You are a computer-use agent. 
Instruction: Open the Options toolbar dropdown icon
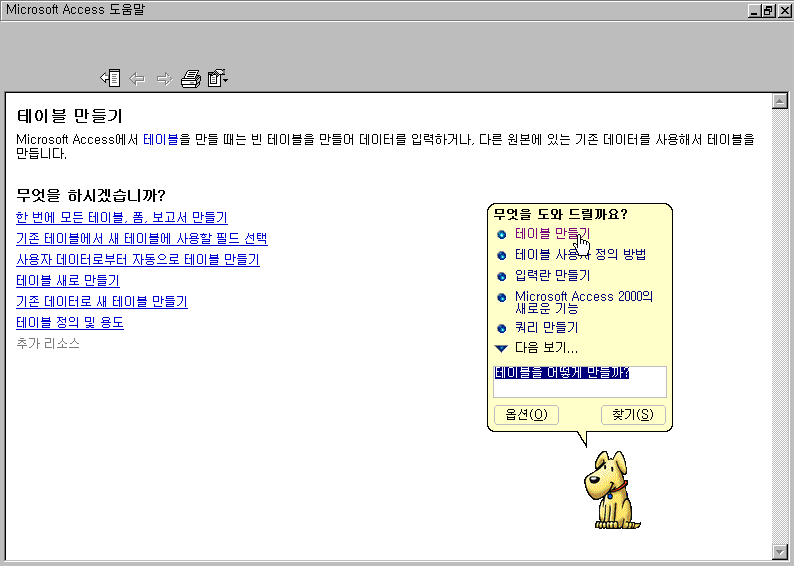[218, 78]
